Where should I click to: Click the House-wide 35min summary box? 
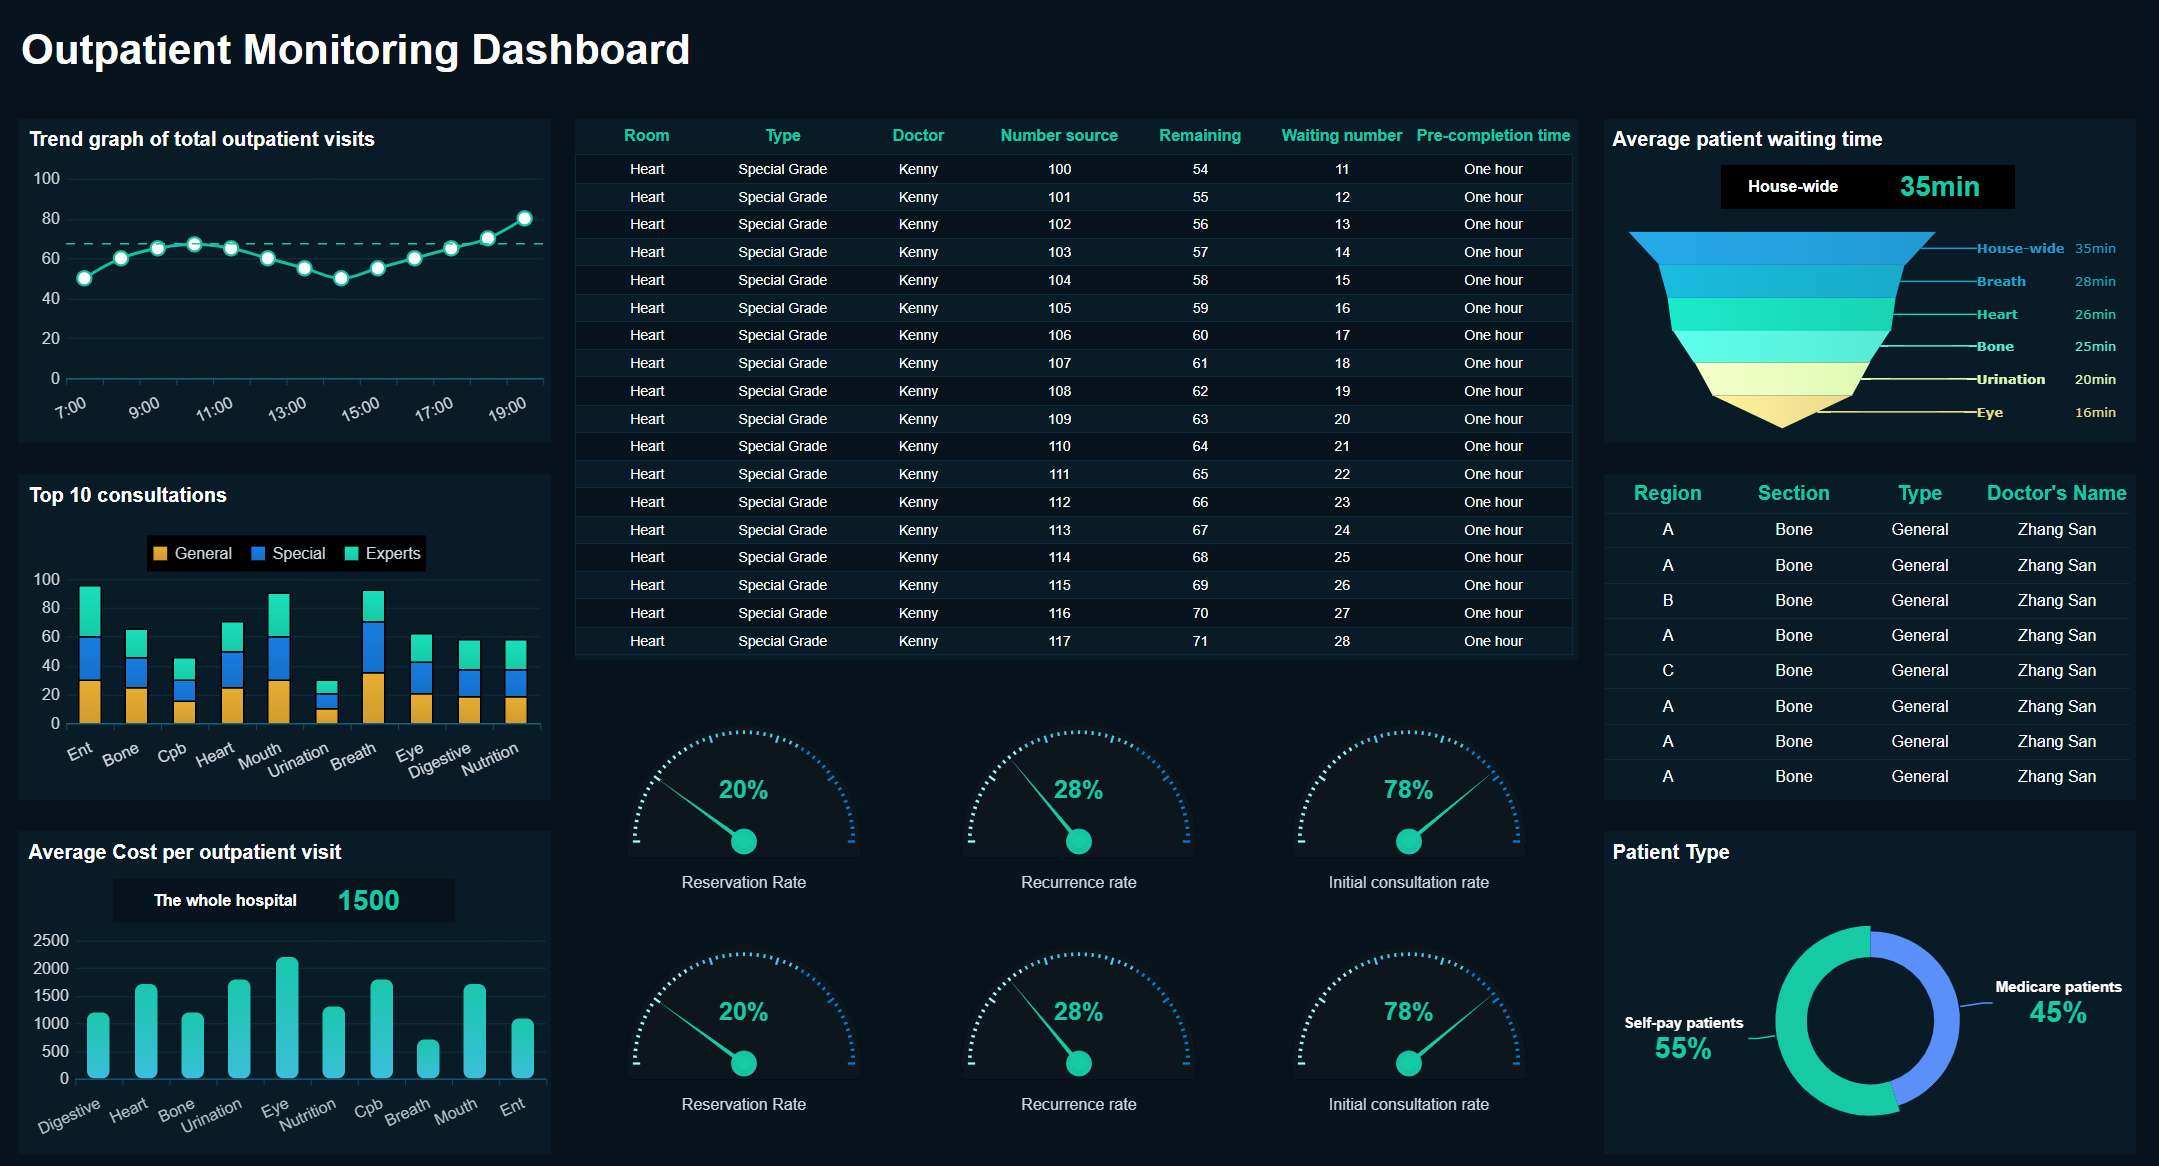click(1866, 186)
